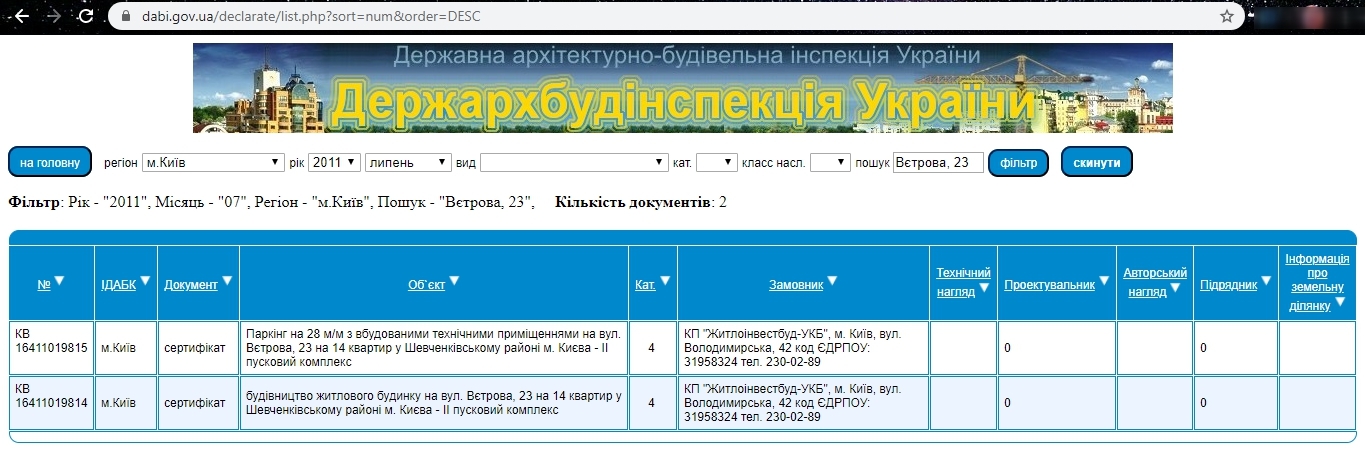This screenshot has height=450, width=1365.
Task: Open the month dropdown showing липень
Action: [x=409, y=162]
